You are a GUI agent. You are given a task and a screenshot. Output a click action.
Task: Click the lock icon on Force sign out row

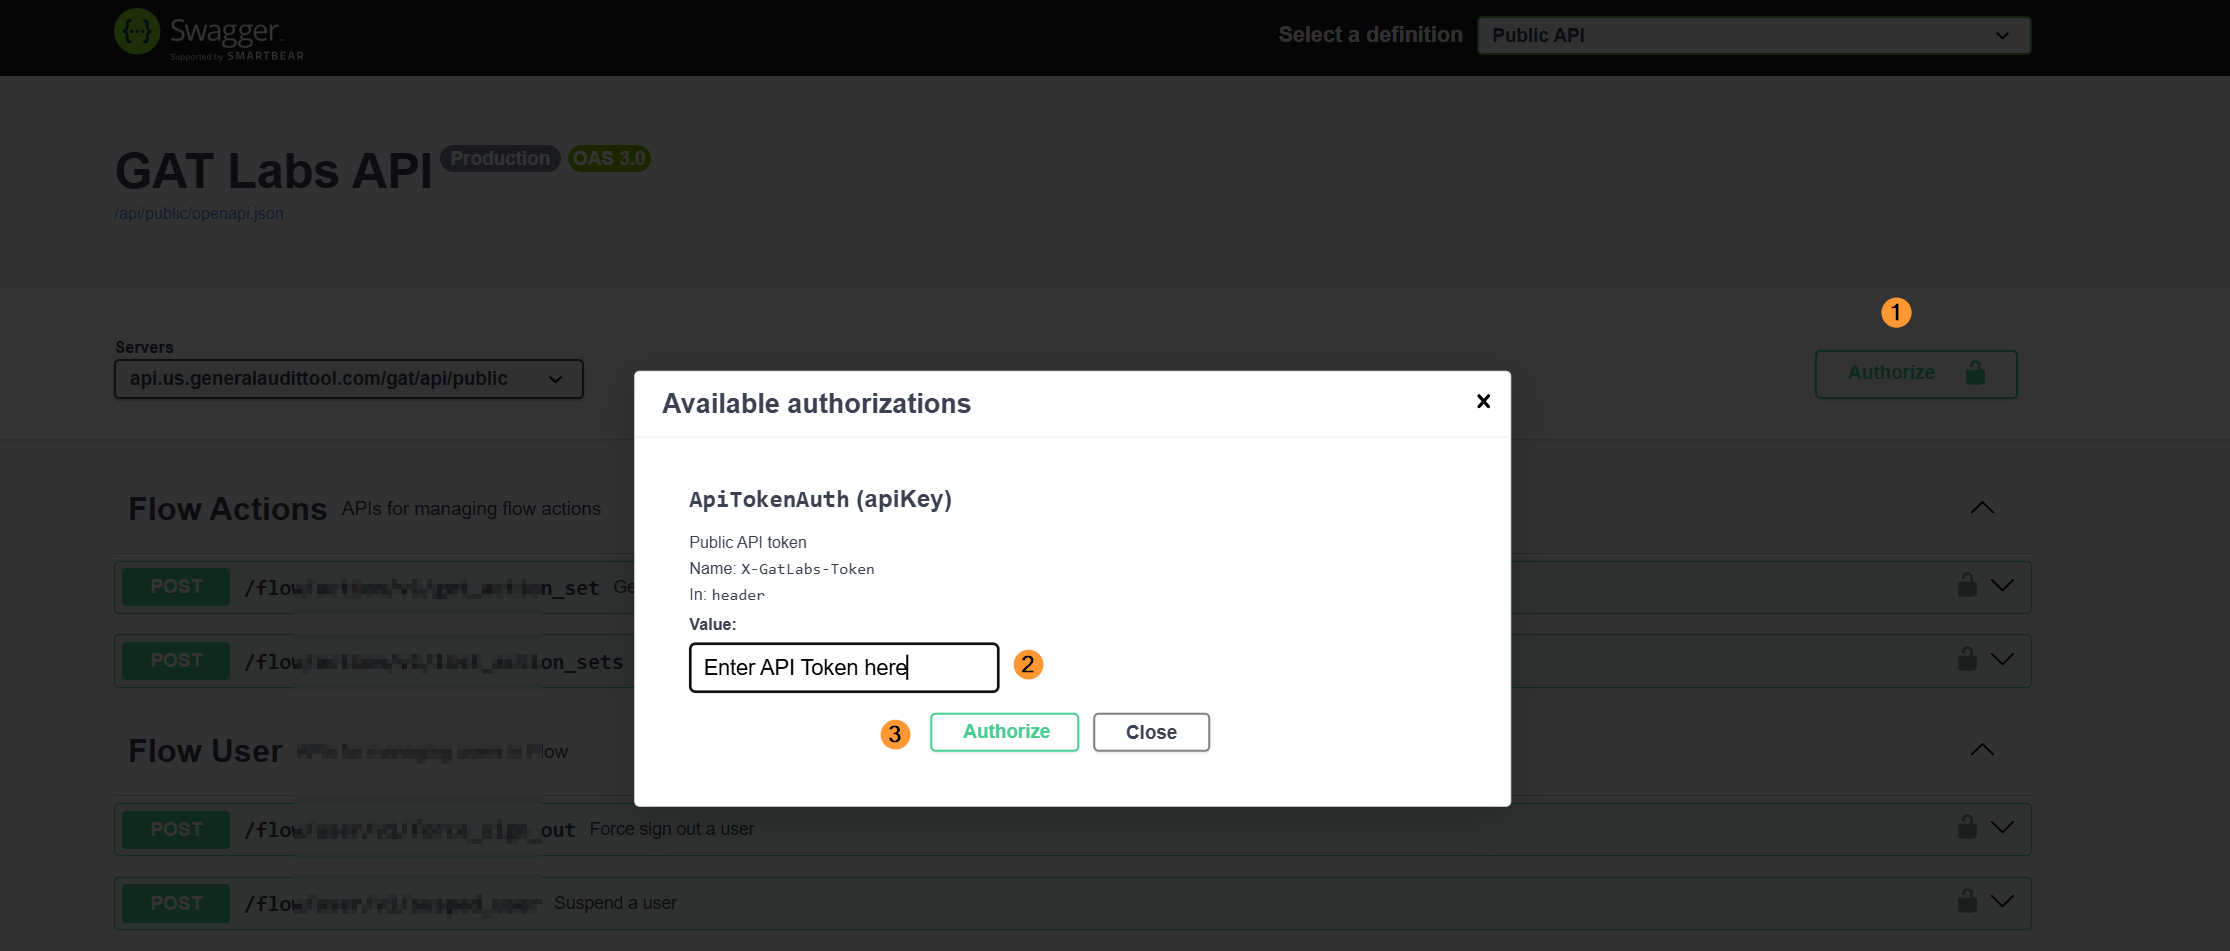(1967, 826)
